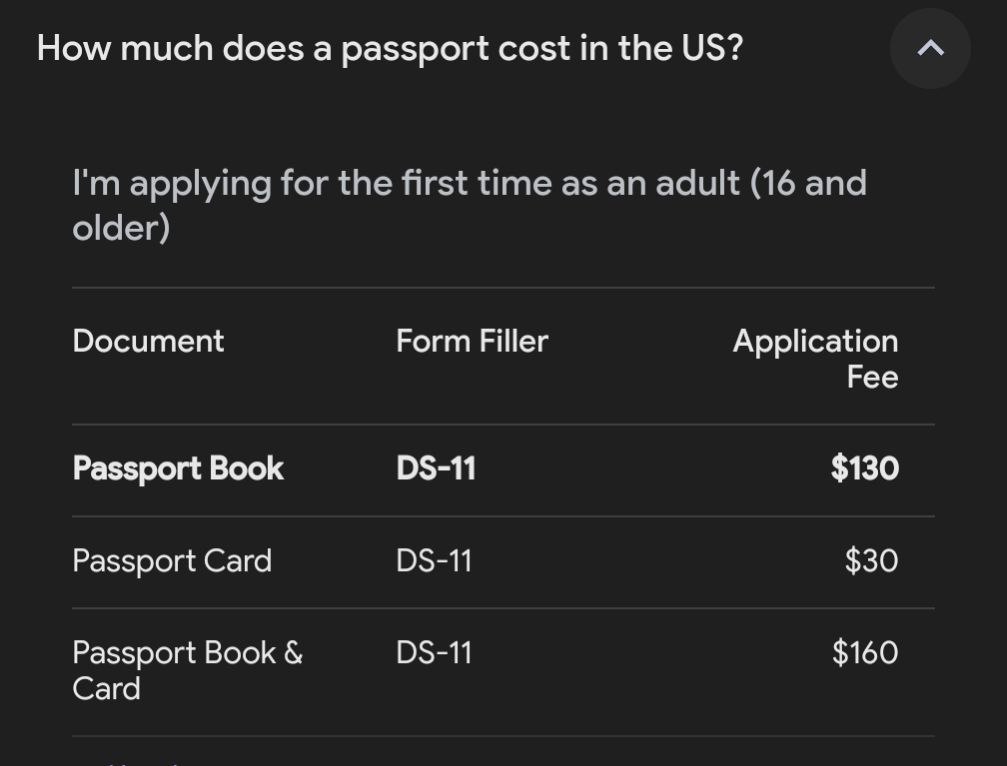
Task: Click DS-11 in the Passport Book & Card row
Action: click(433, 652)
